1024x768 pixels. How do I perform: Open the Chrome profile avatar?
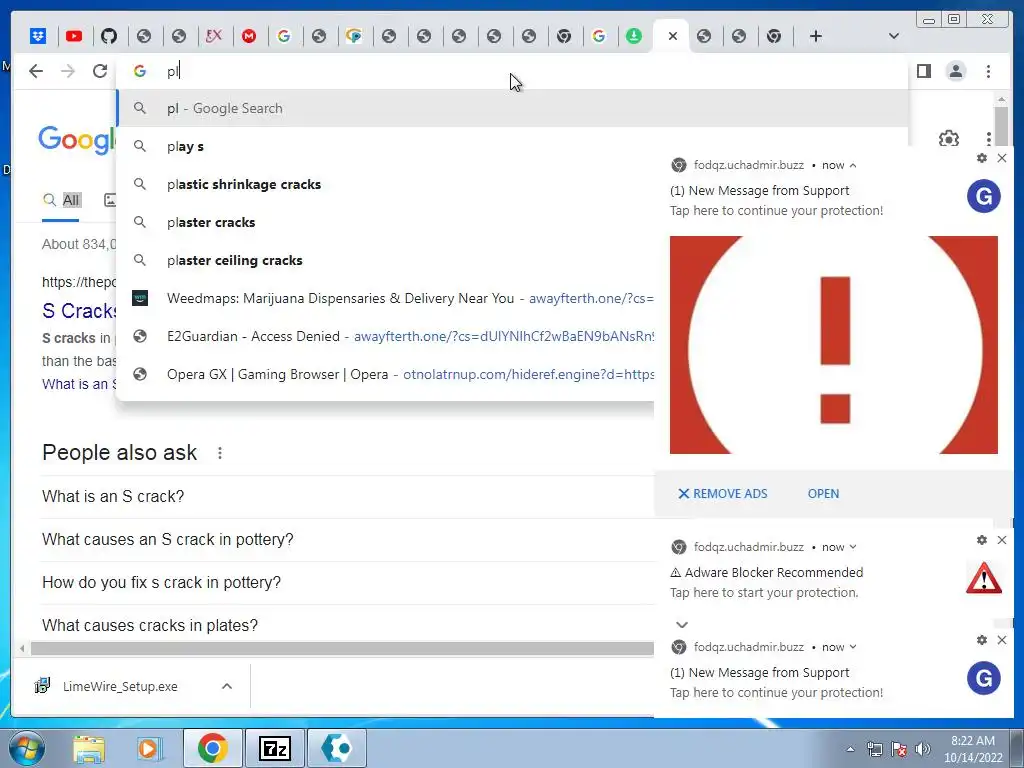pyautogui.click(x=955, y=71)
